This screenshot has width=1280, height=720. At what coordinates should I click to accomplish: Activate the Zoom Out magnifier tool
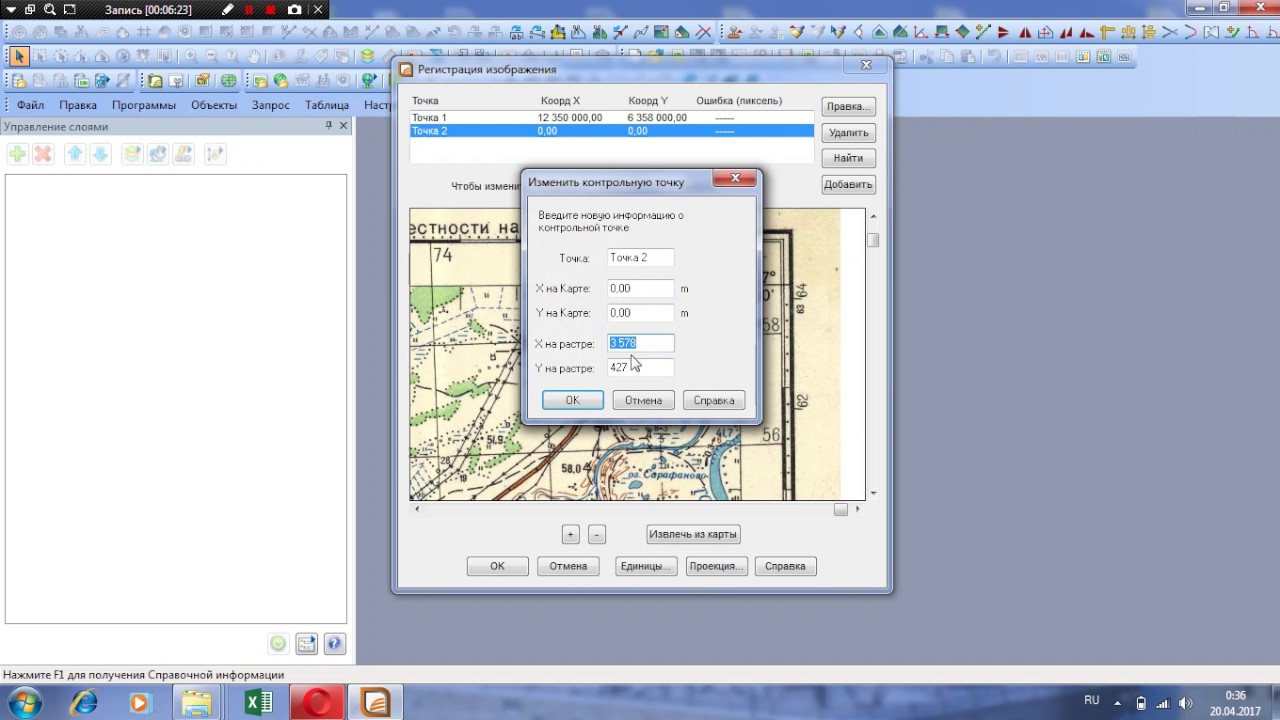[x=211, y=56]
